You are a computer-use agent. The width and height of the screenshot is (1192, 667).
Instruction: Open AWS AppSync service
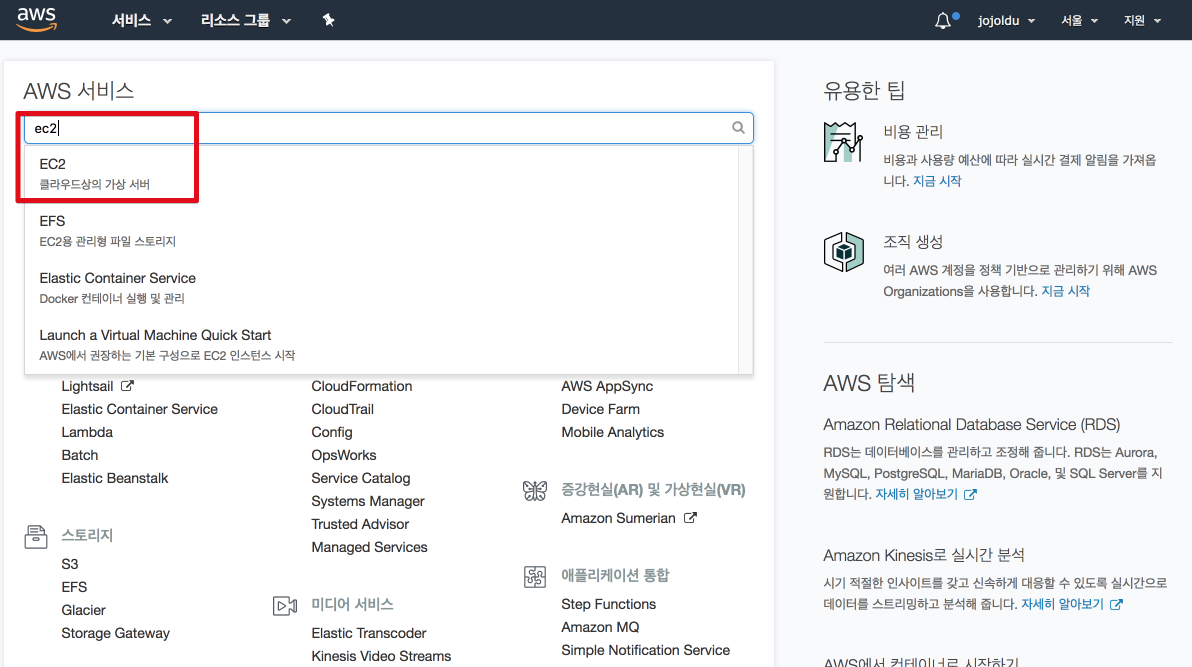607,386
